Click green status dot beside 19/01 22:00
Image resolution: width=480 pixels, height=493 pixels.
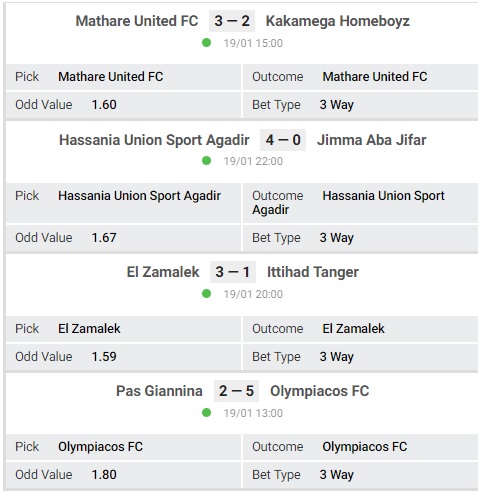pos(206,161)
